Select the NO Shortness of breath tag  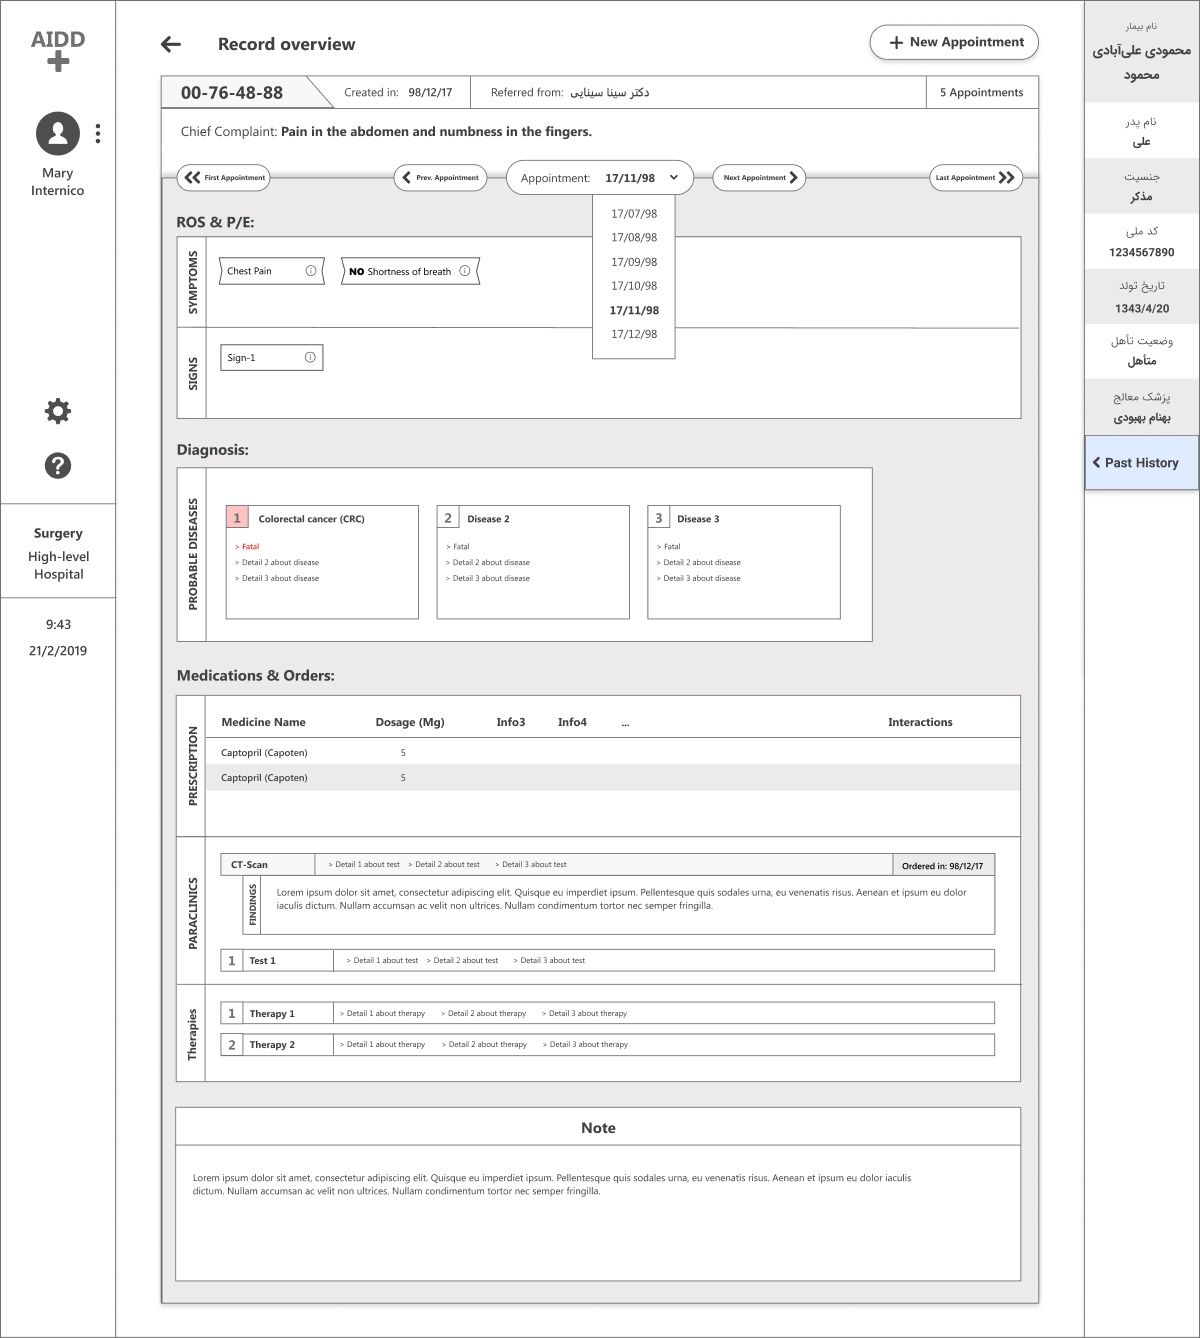point(410,271)
